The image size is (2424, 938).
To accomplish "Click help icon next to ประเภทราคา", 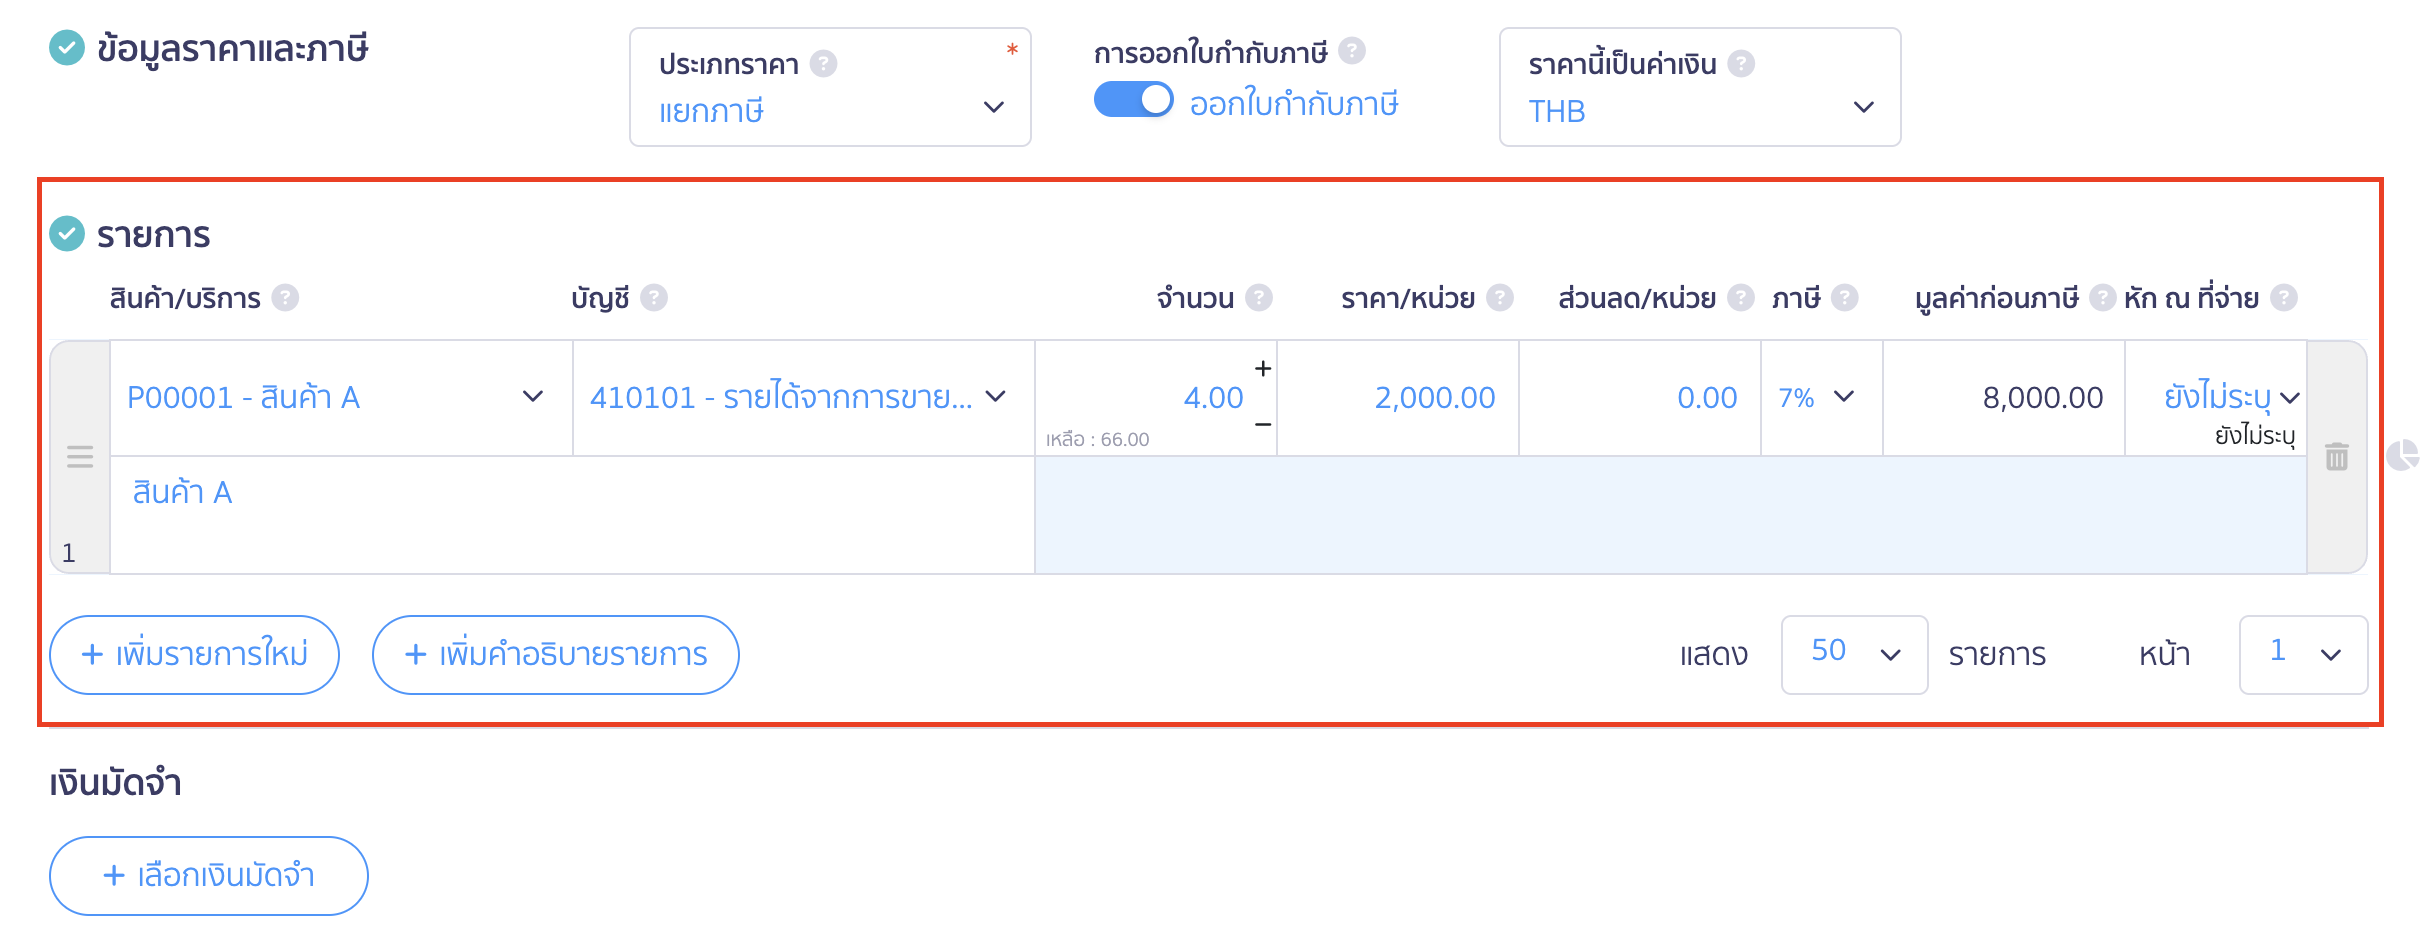I will pyautogui.click(x=823, y=64).
